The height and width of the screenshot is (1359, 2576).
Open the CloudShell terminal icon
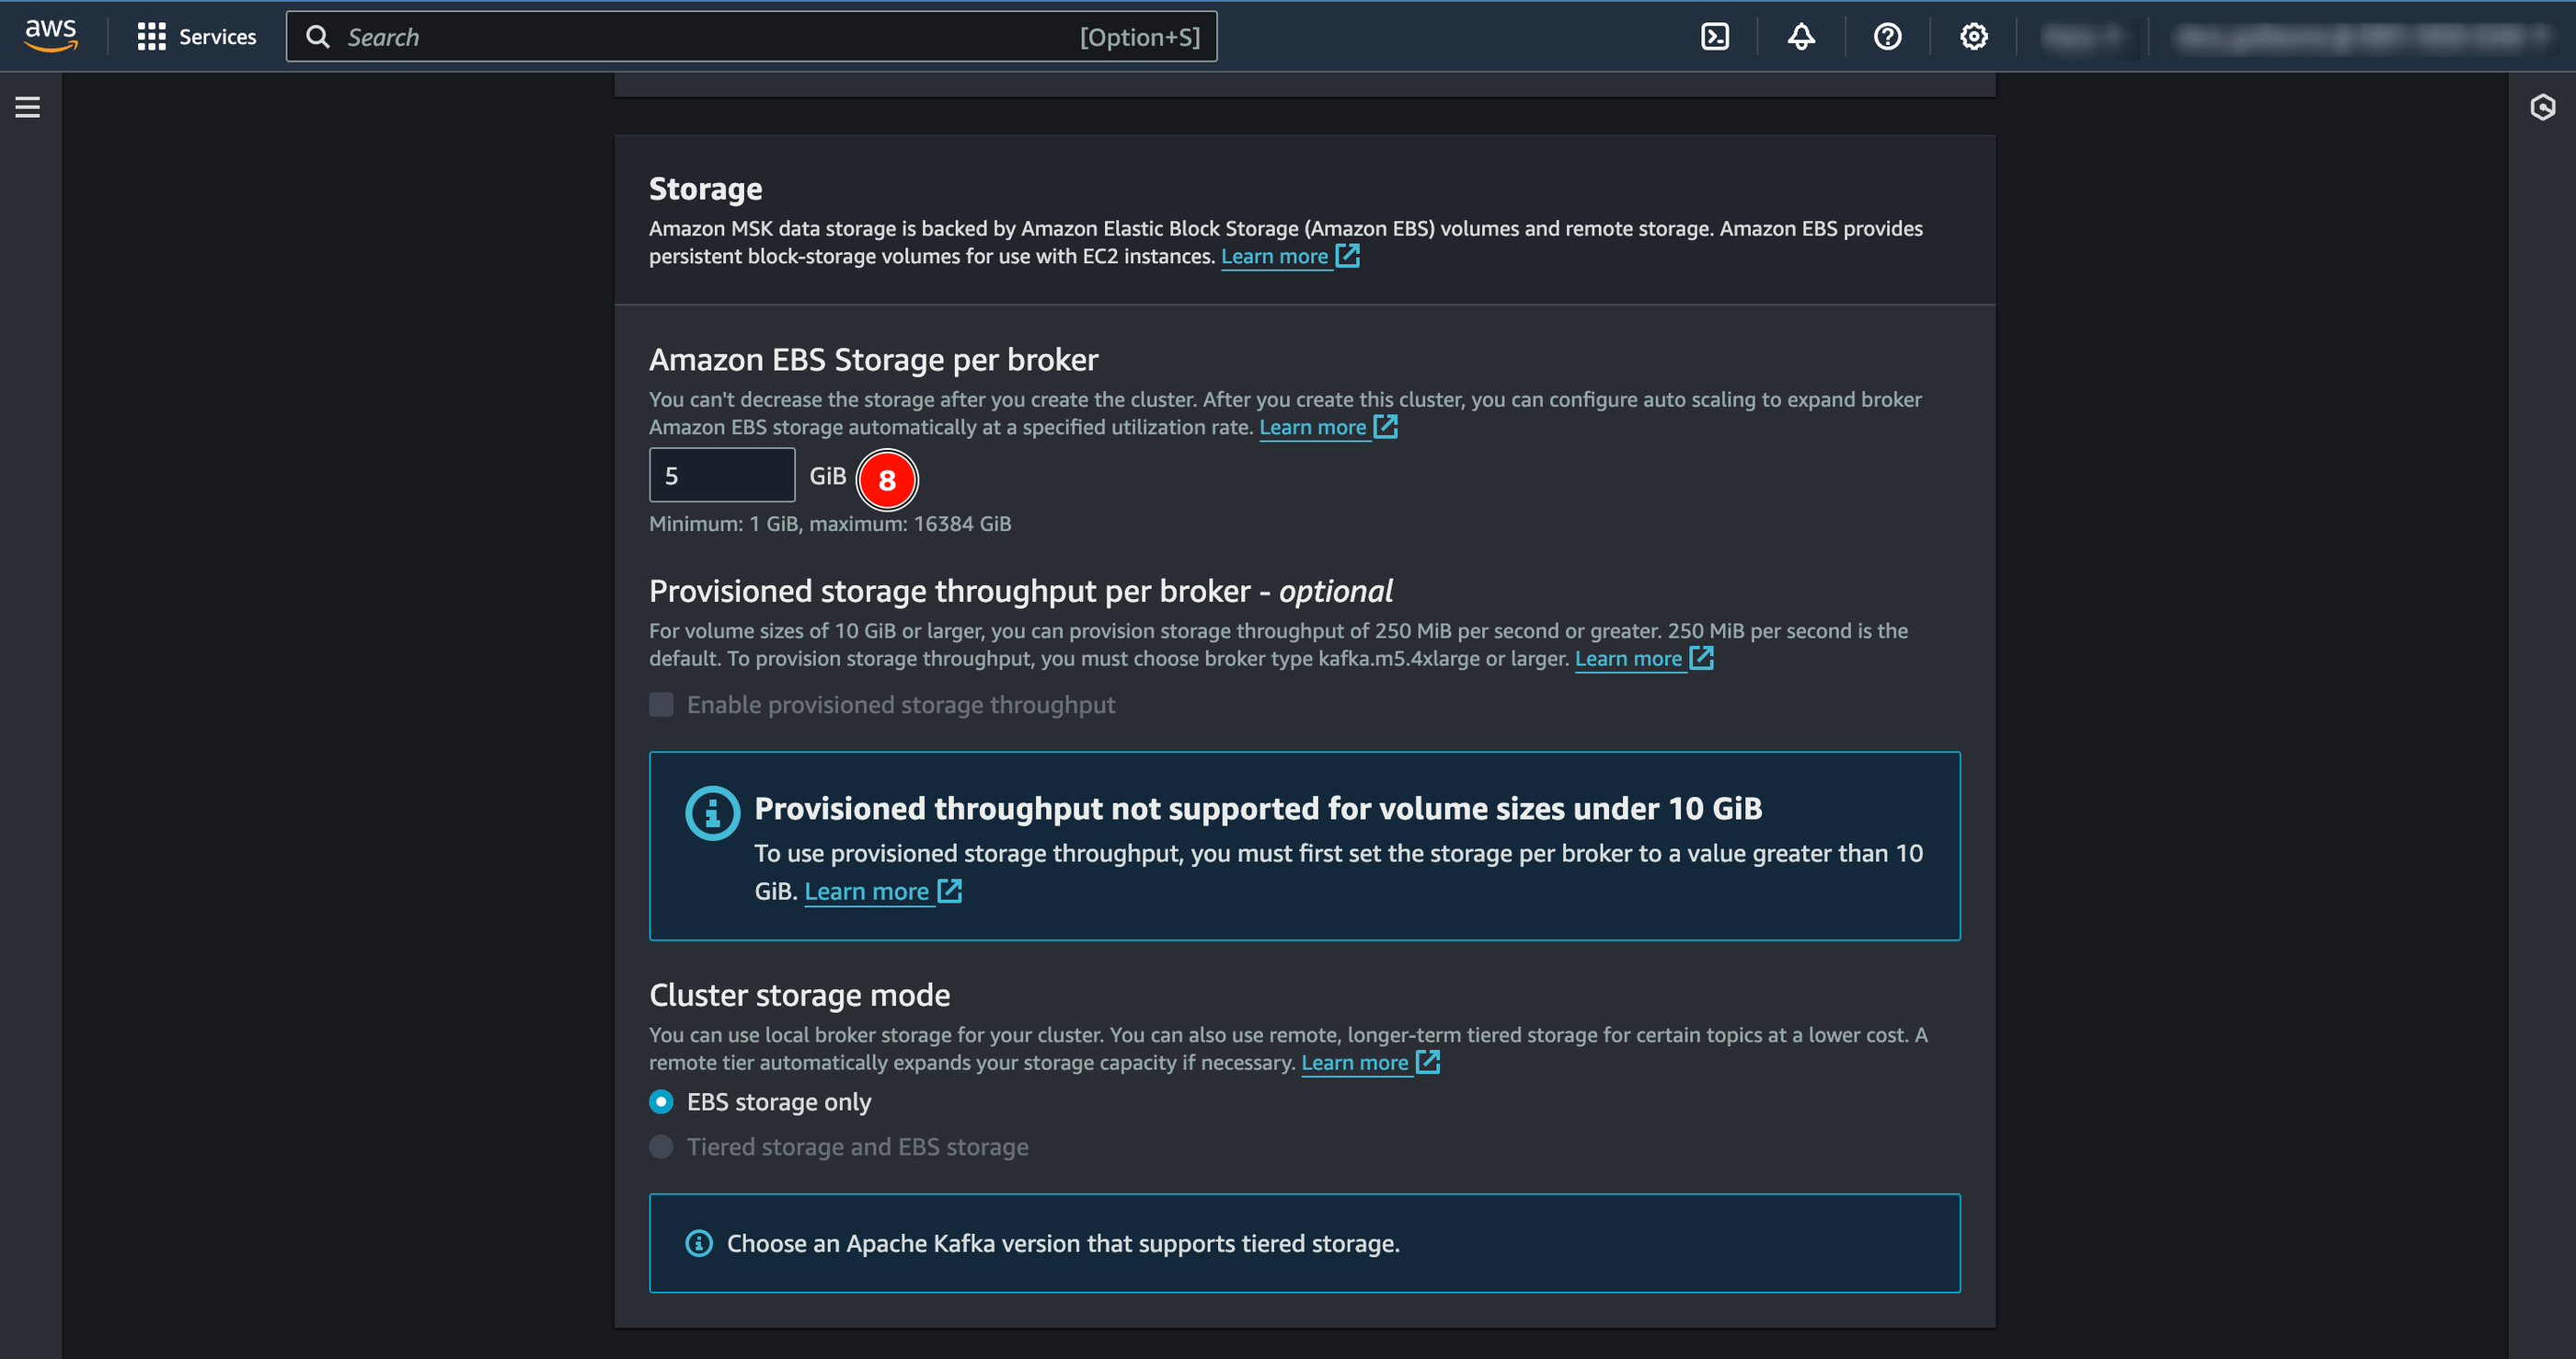click(x=1714, y=37)
